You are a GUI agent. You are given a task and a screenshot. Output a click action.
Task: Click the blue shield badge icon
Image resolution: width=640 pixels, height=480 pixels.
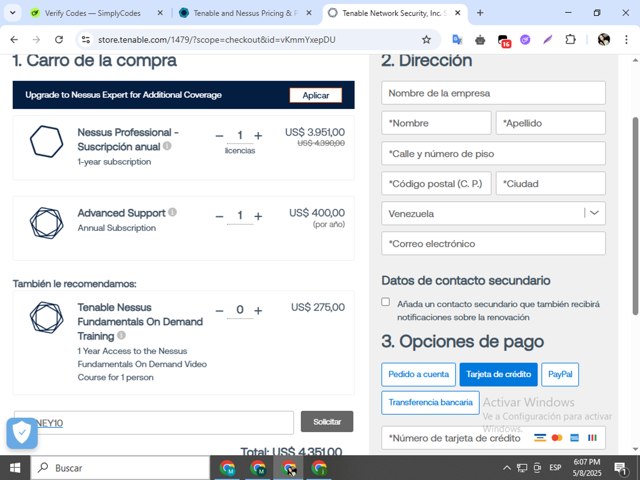[22, 433]
